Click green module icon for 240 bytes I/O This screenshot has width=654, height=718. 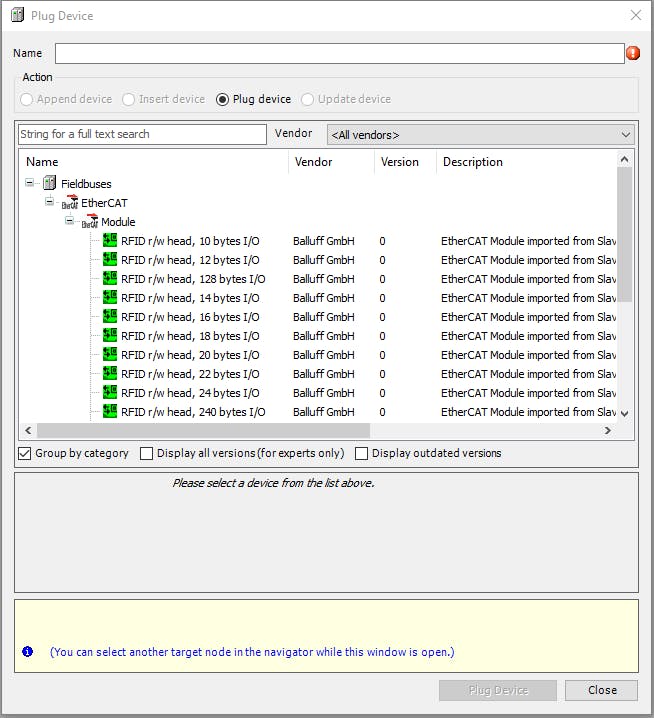point(110,412)
